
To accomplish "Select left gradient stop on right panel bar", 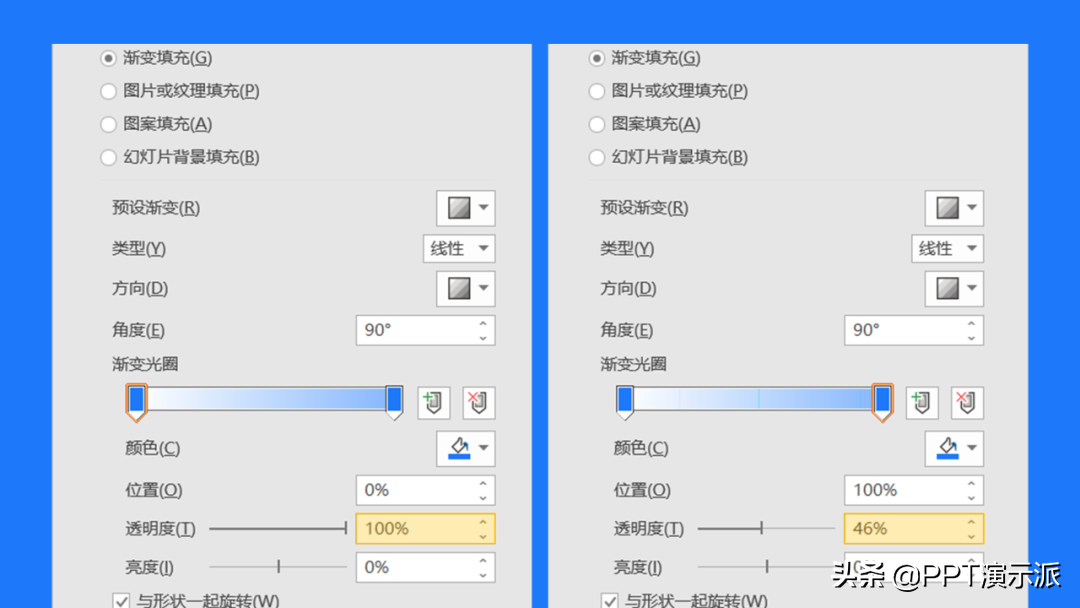I will tap(625, 402).
